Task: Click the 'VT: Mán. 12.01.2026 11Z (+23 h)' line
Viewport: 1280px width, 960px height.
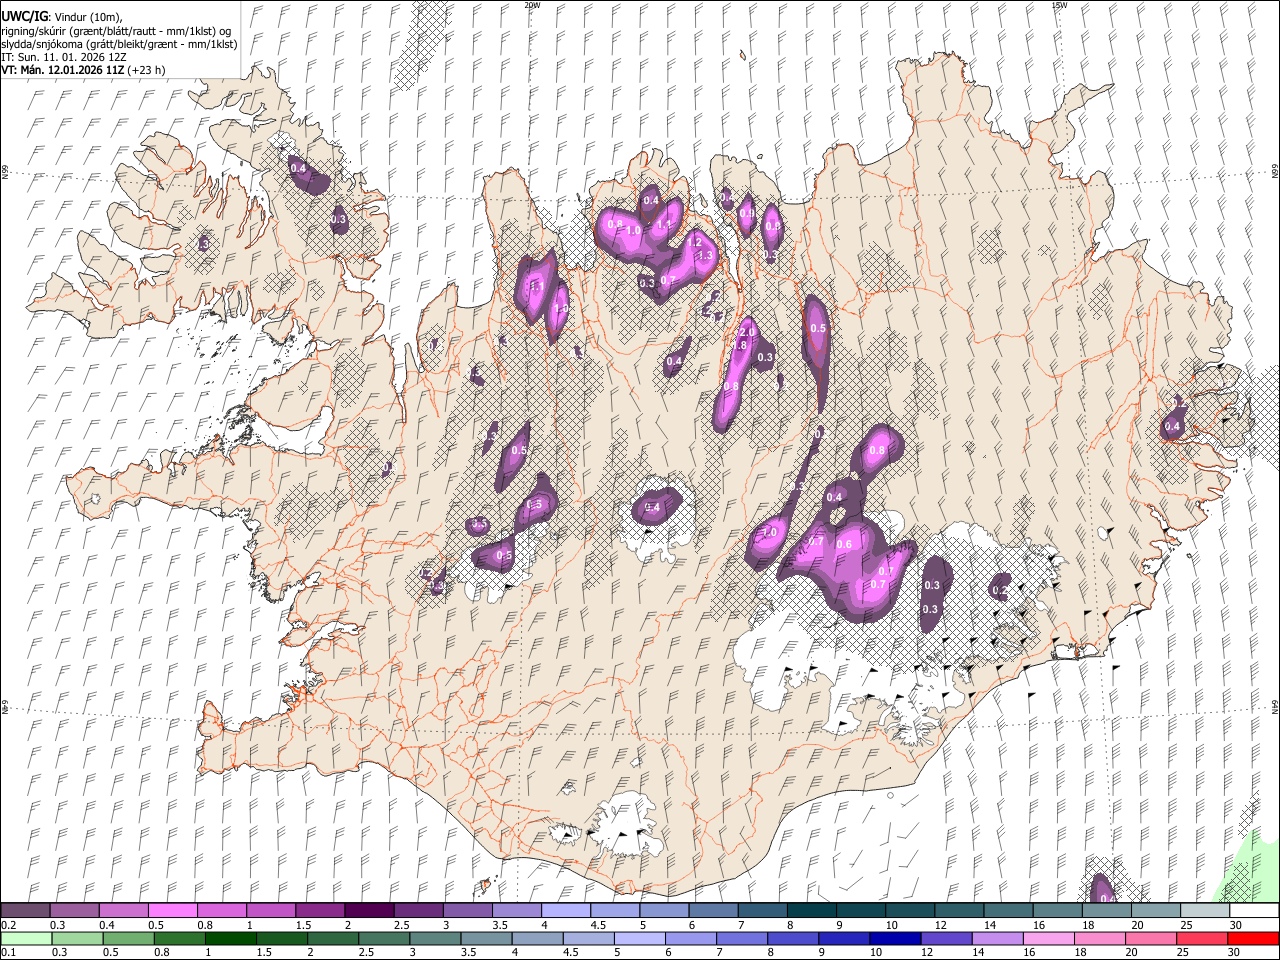Action: [83, 70]
